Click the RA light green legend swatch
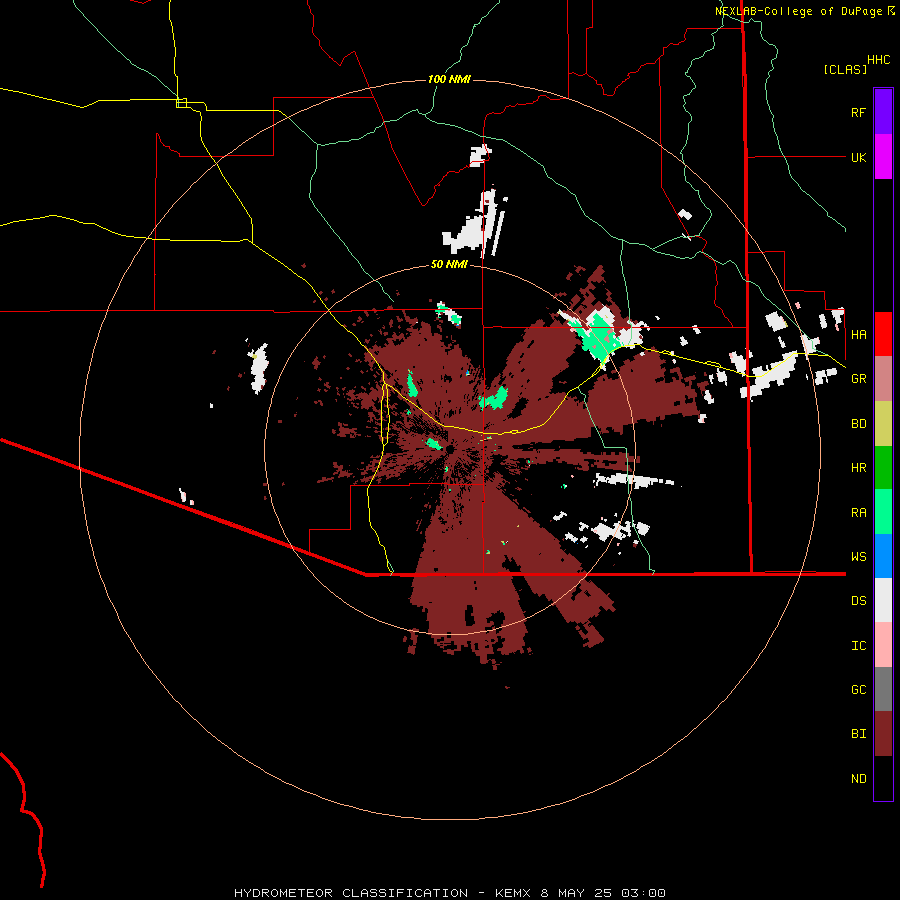The height and width of the screenshot is (900, 900). (x=883, y=512)
